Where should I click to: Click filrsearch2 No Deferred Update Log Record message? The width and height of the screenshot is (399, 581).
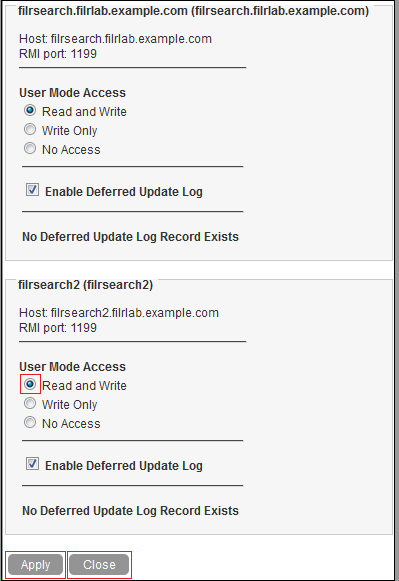[130, 511]
